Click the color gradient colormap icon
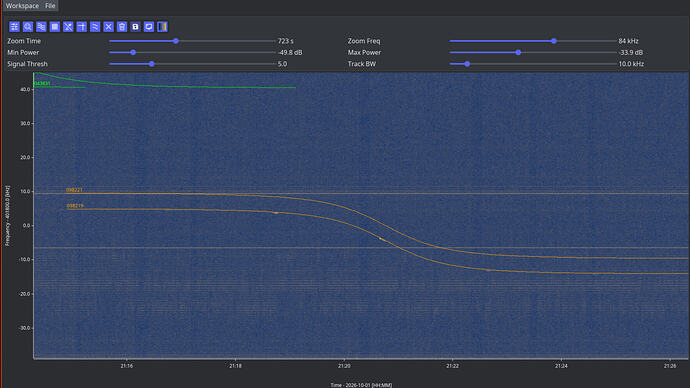Viewport: 690px width, 388px height. (162, 27)
